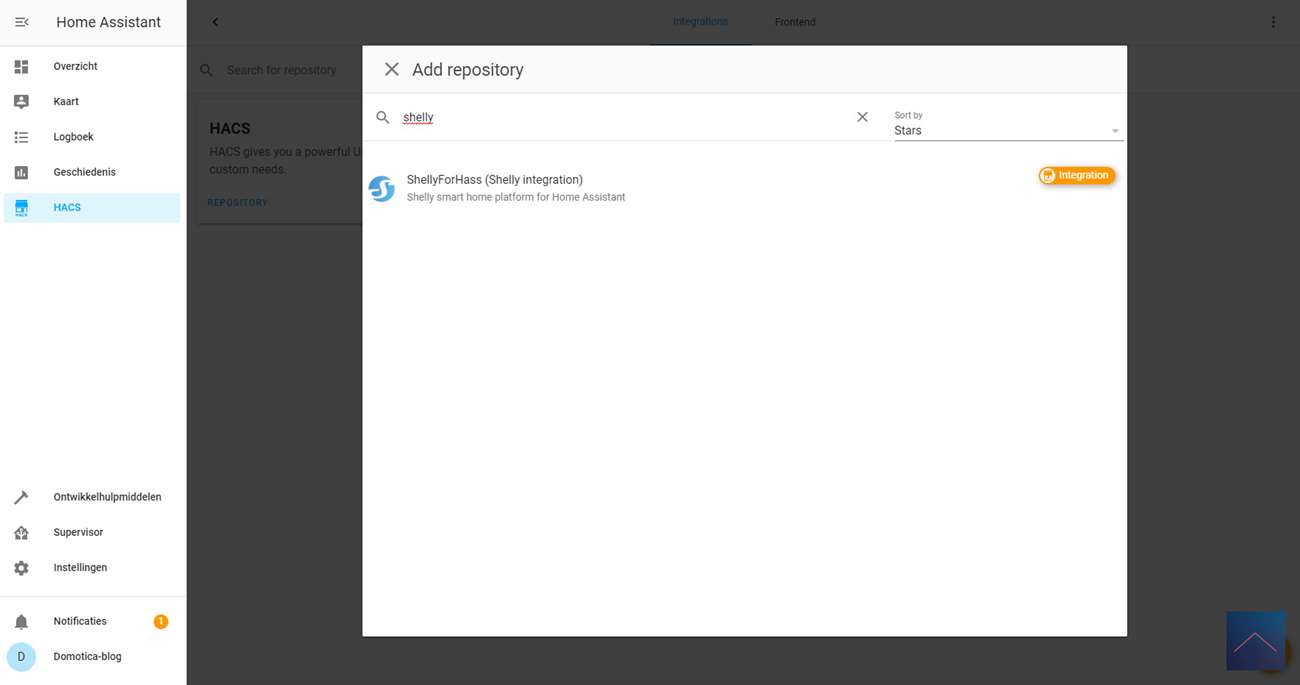Click the Ontwikkelhulpmiddelen hammer icon
The height and width of the screenshot is (685, 1300).
coord(21,497)
